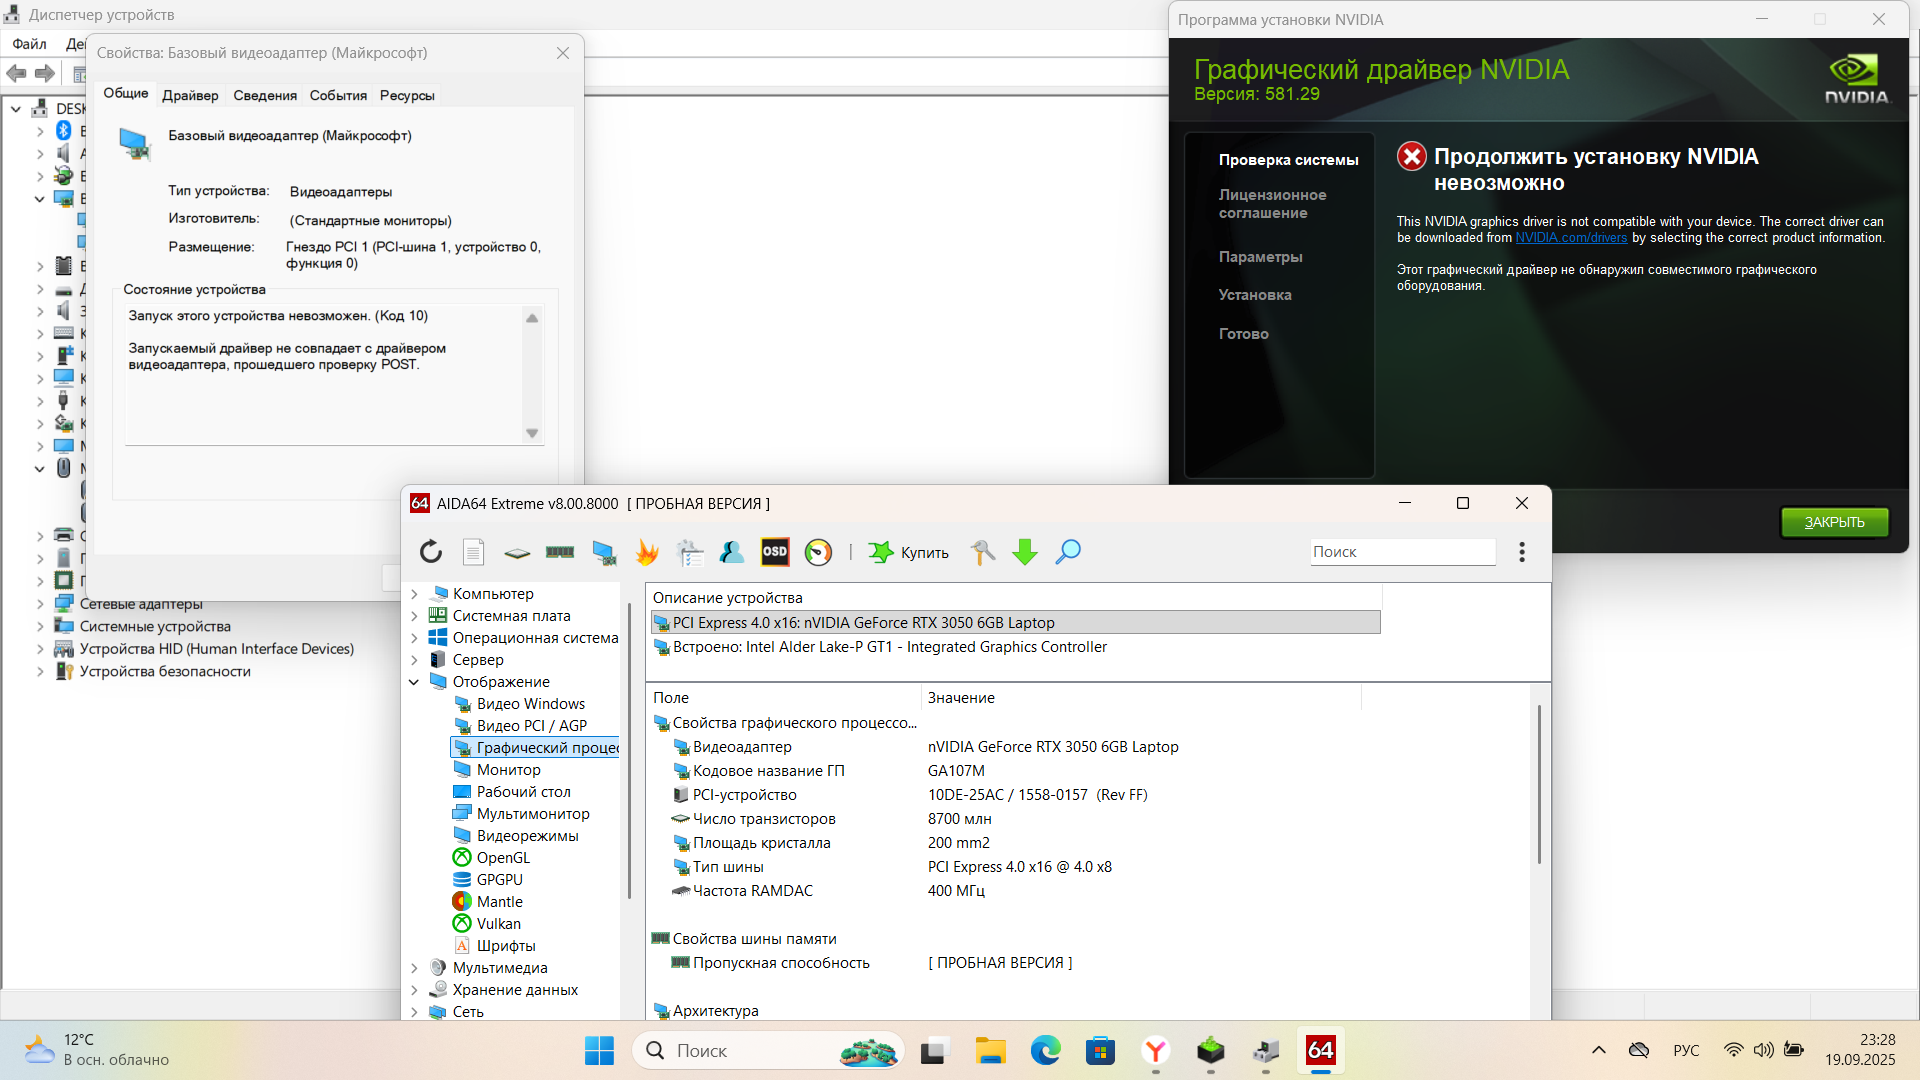1920x1080 pixels.
Task: Open the Ресурсы tab
Action: 407,95
